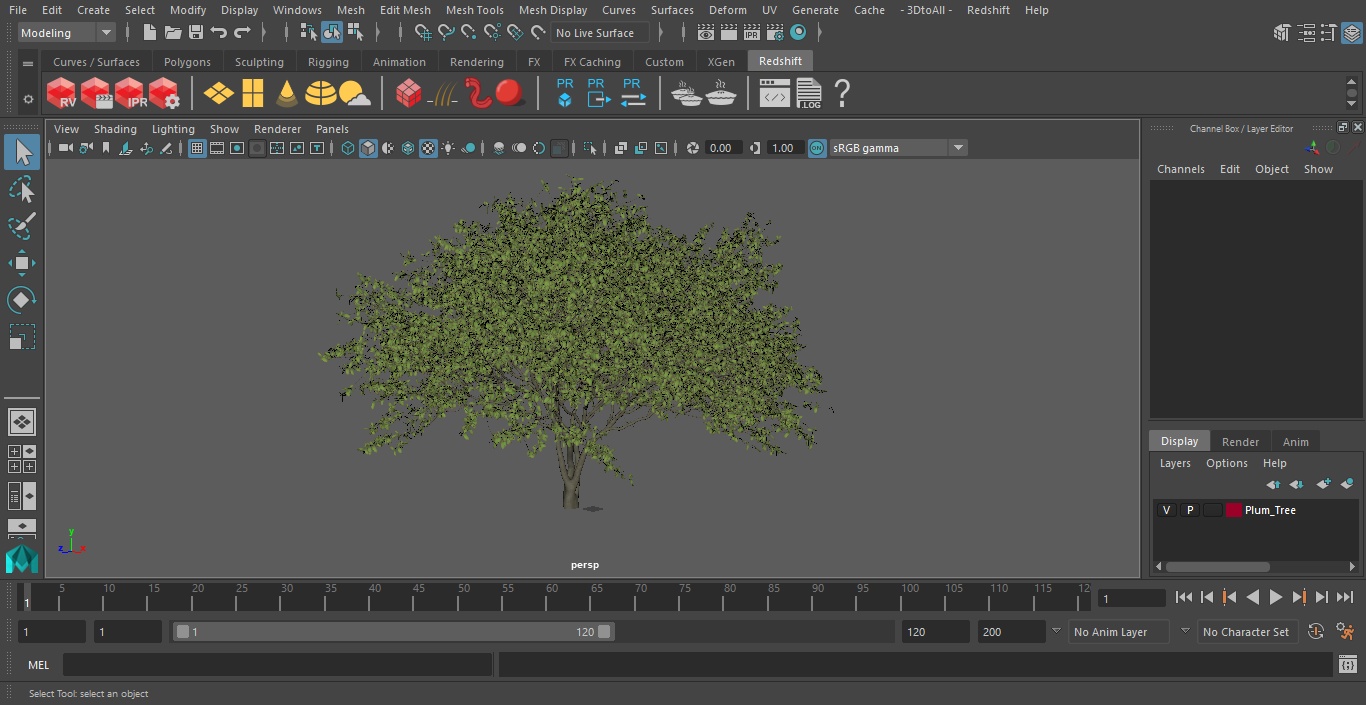Click the Plum_Tree layer color swatch

(1234, 510)
